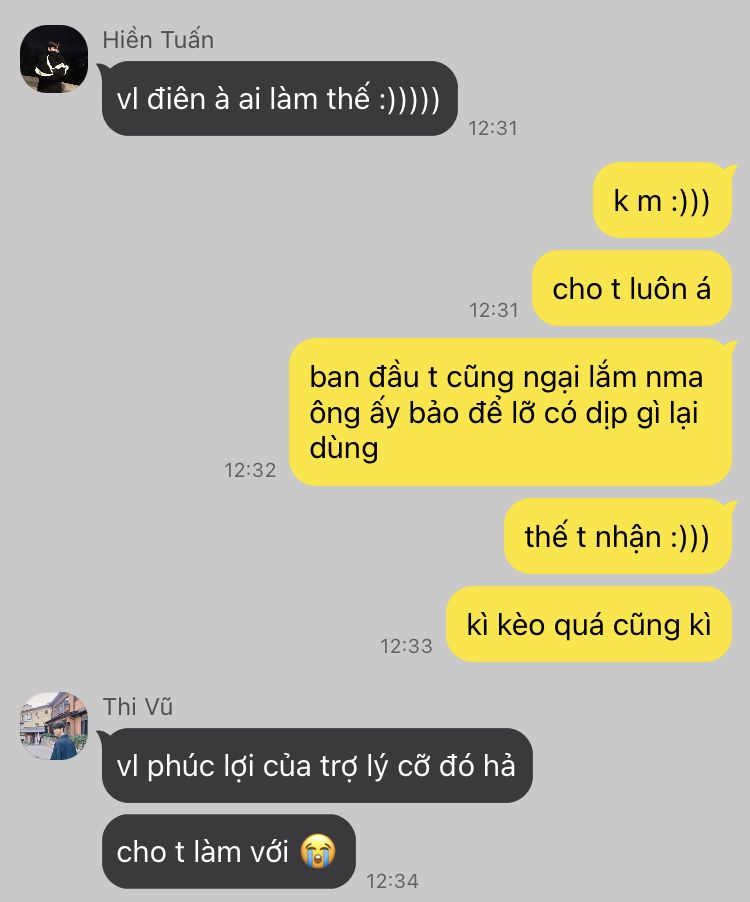
Task: Click the 12:31 timestamp beside 'cho t luôn á'
Action: 494,311
